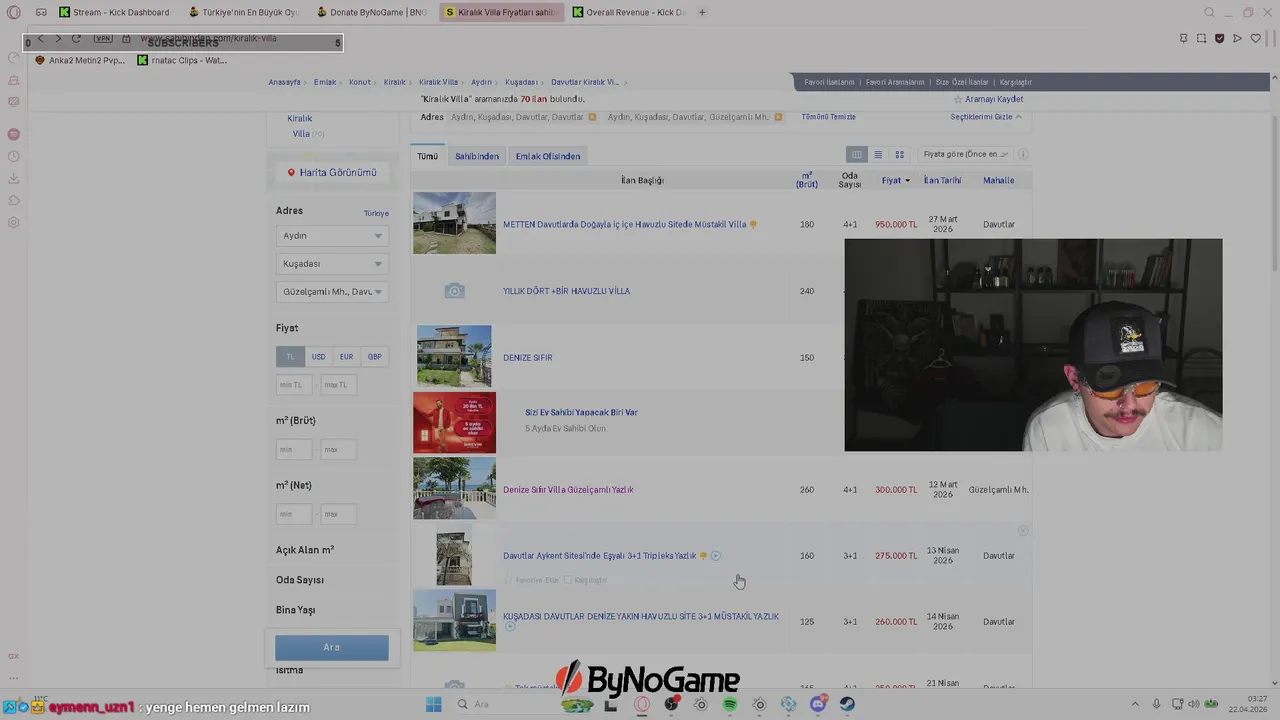The image size is (1280, 720).
Task: Click the min TL price field
Action: coord(292,385)
